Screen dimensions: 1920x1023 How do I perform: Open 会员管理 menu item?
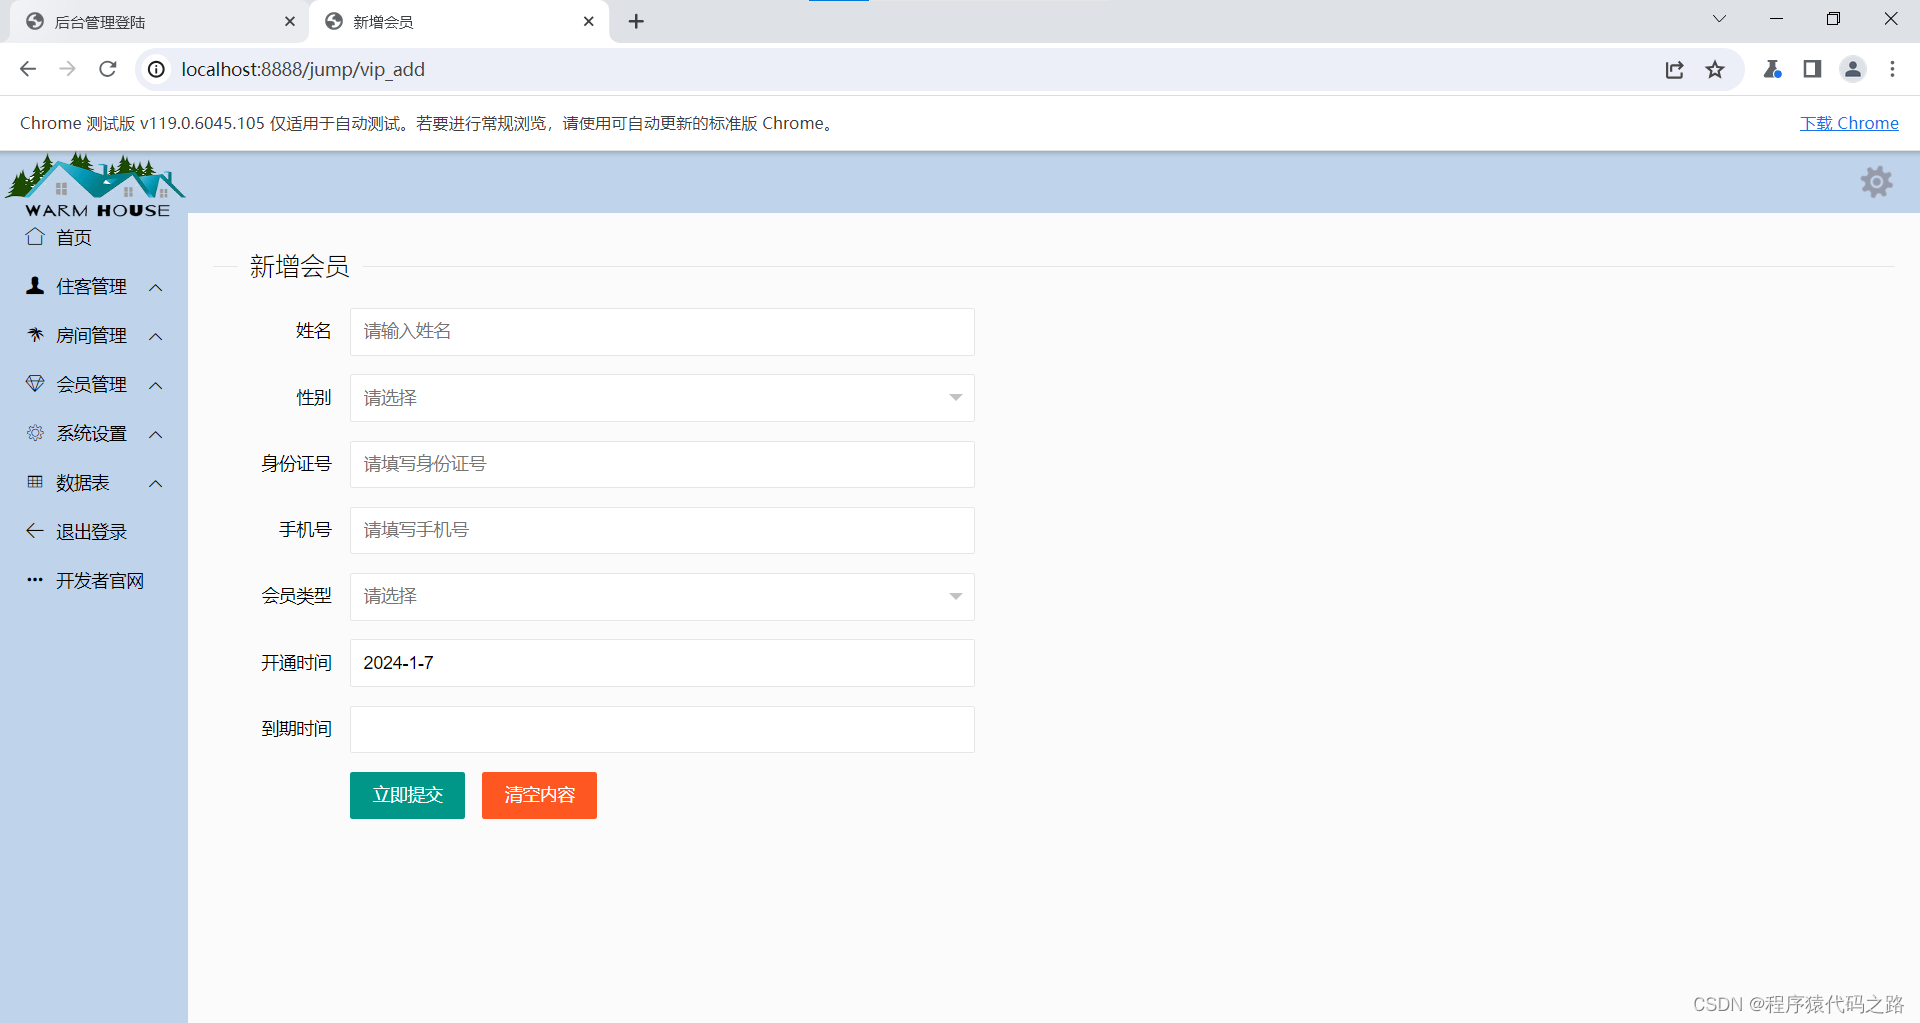click(94, 384)
